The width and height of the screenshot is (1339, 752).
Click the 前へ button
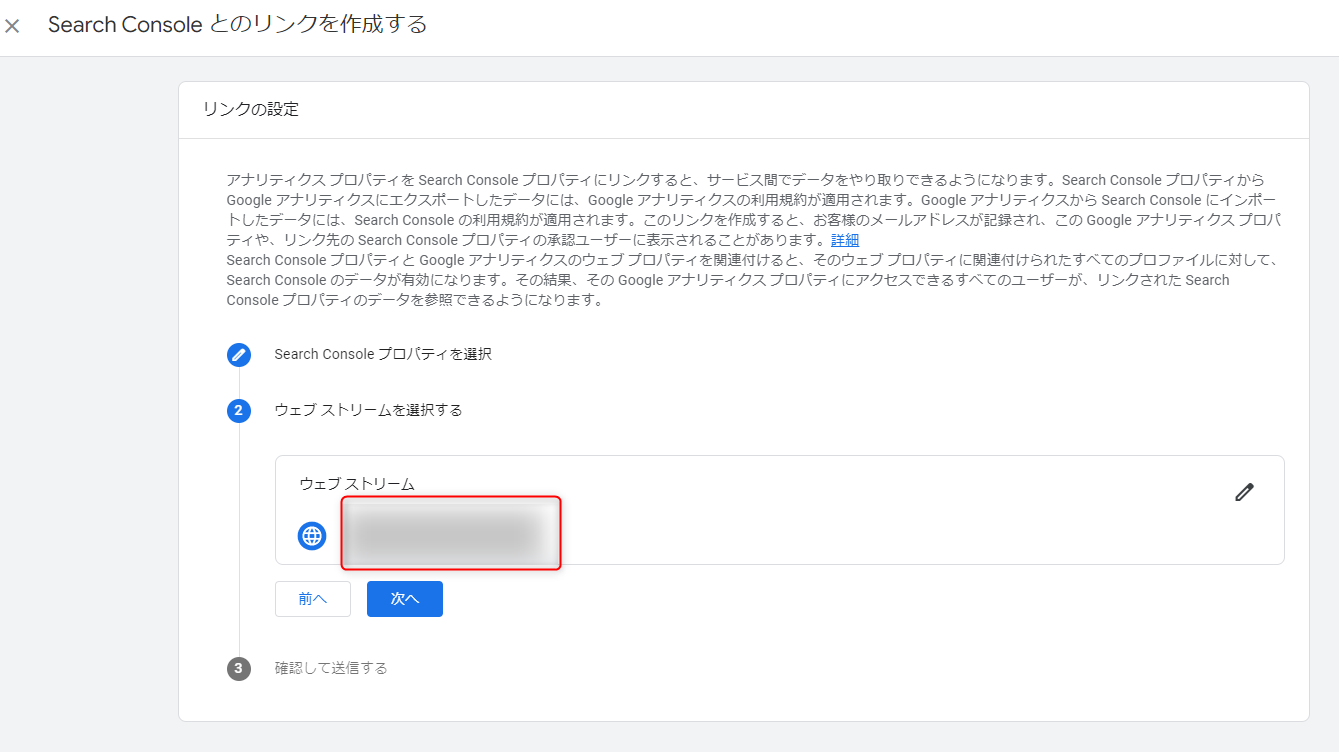point(313,599)
